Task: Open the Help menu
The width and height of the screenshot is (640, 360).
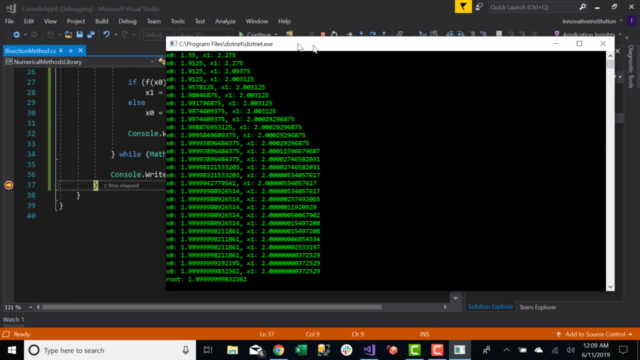Action: click(x=284, y=21)
